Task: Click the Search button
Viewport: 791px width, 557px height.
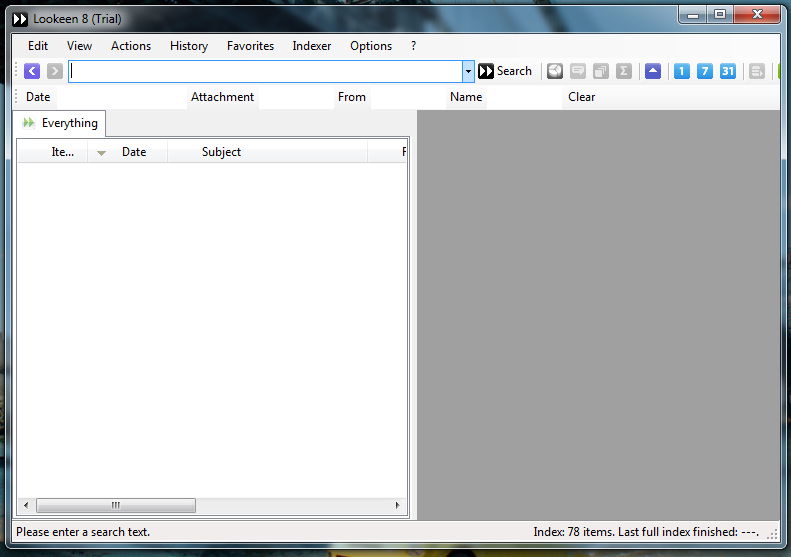Action: [505, 71]
